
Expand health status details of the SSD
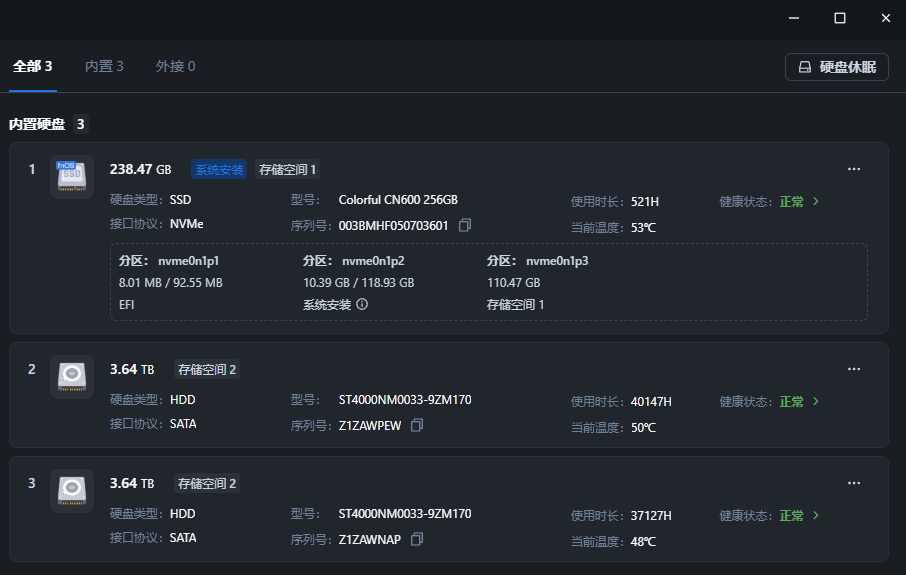(x=816, y=201)
